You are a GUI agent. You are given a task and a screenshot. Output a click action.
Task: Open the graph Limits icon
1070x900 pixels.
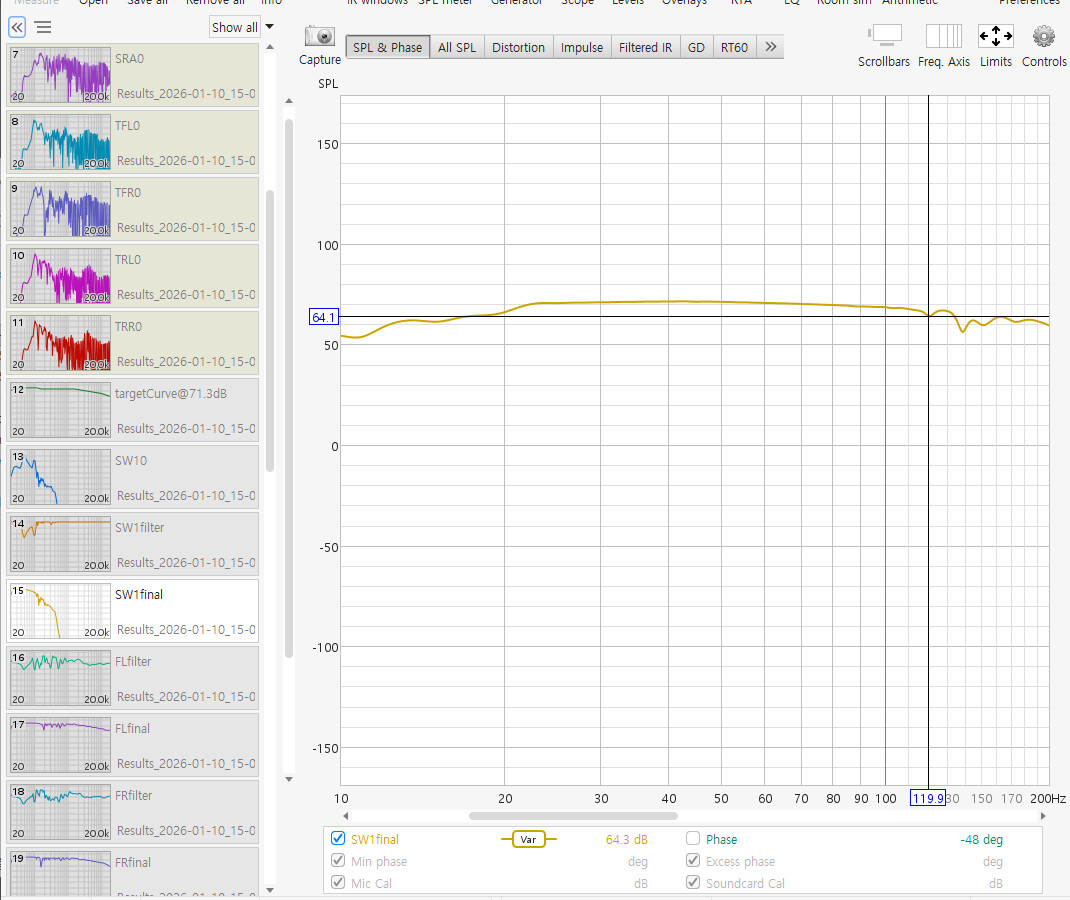click(995, 37)
